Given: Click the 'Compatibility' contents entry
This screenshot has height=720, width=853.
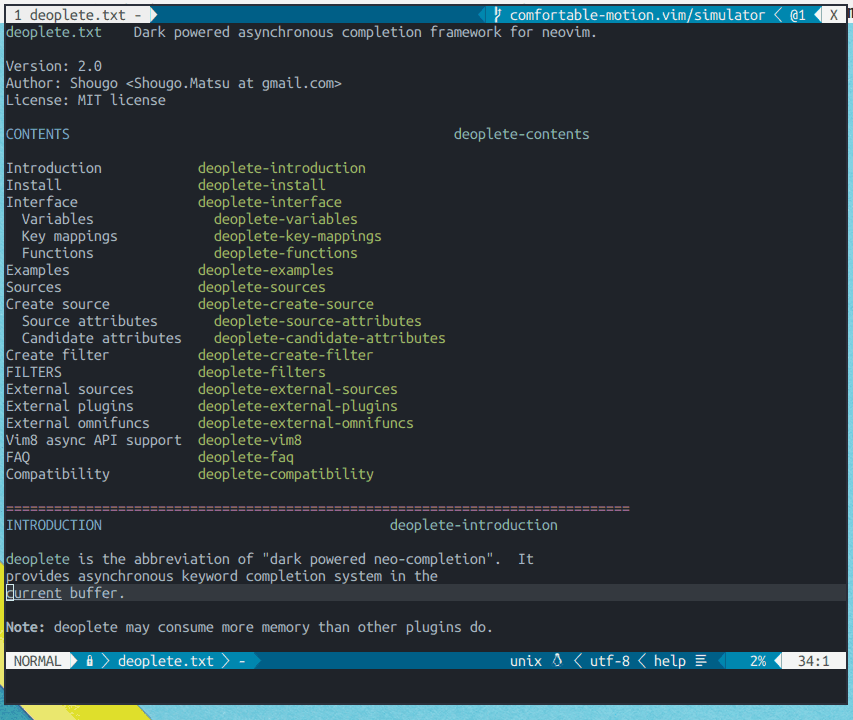Looking at the screenshot, I should [58, 474].
